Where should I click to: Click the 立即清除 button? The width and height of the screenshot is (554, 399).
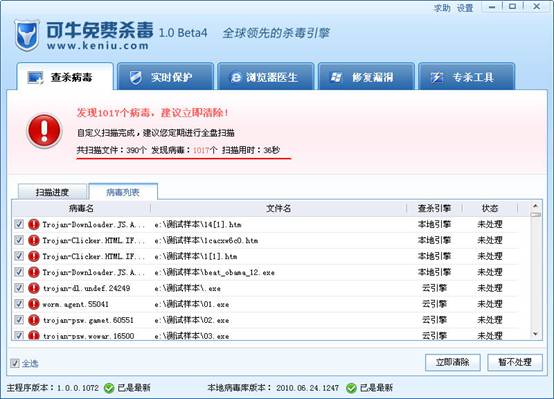[x=453, y=362]
